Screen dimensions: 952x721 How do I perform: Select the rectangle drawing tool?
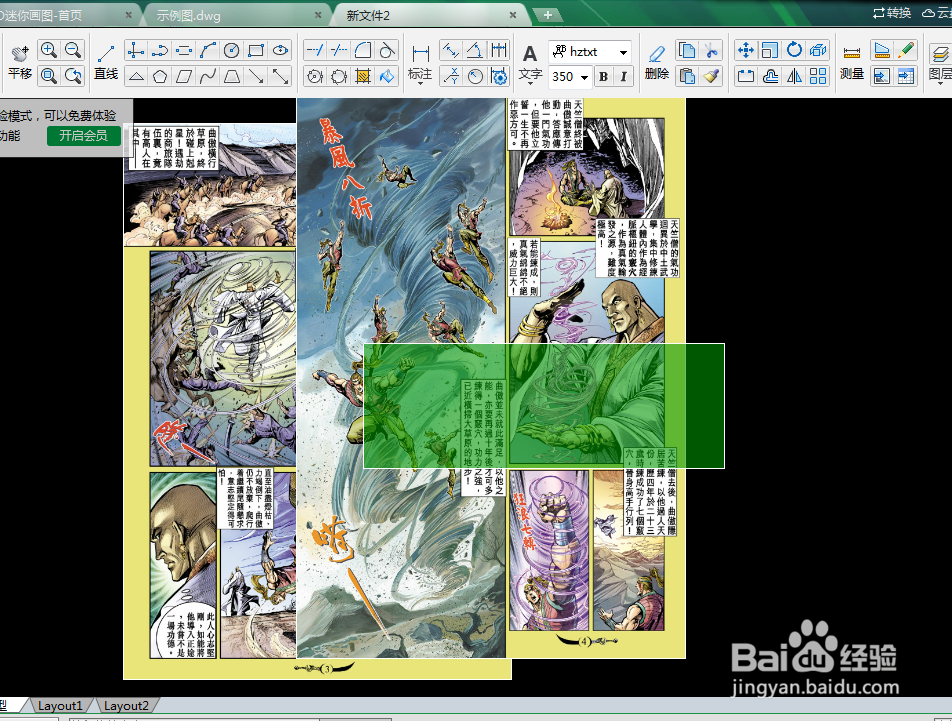(256, 50)
